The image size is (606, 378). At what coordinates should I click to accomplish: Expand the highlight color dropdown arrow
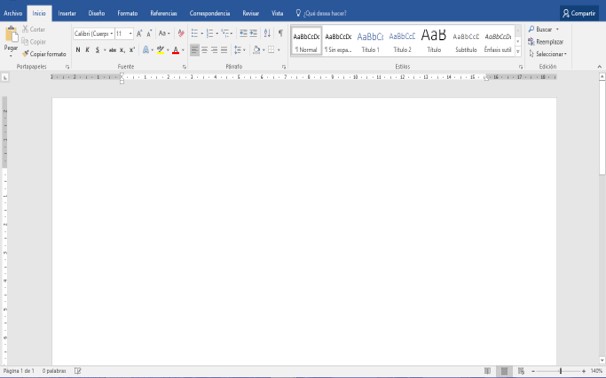tap(168, 50)
